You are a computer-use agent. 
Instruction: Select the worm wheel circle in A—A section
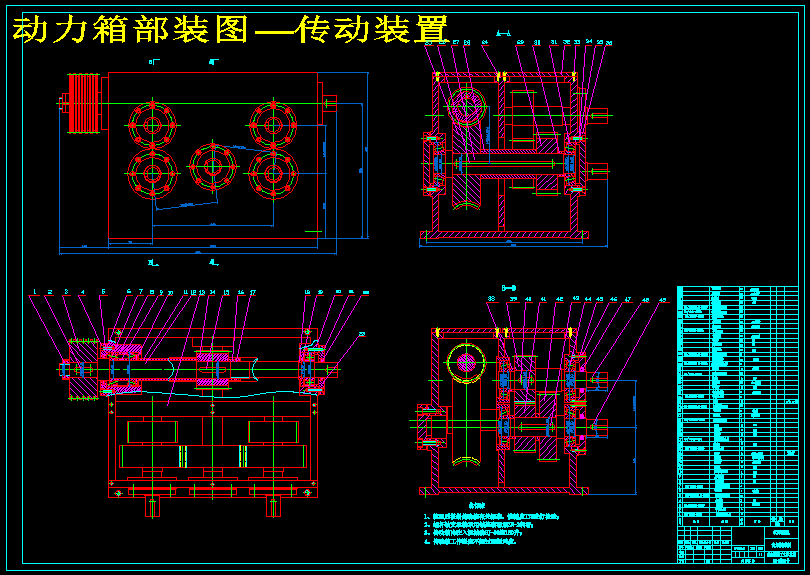point(466,107)
